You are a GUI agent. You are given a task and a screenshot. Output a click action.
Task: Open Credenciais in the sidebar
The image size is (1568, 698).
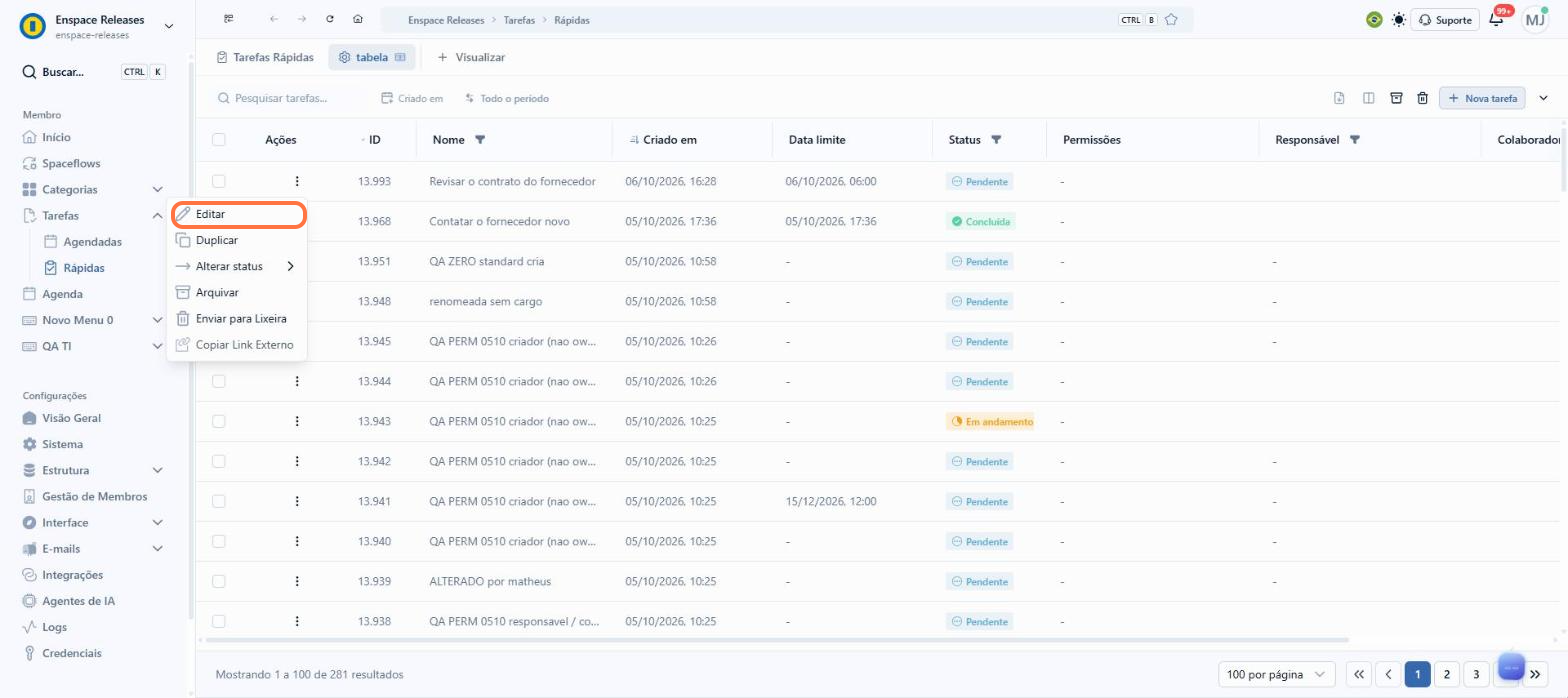click(x=71, y=653)
